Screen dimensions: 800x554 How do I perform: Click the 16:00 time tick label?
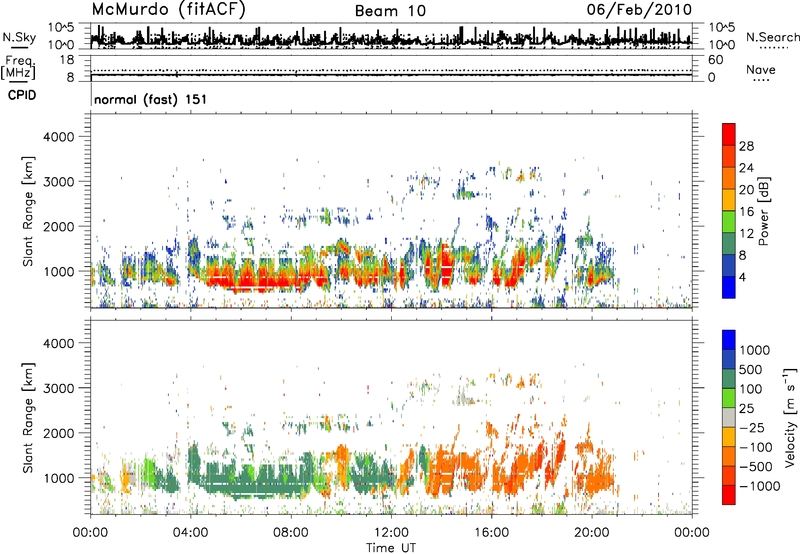point(491,533)
